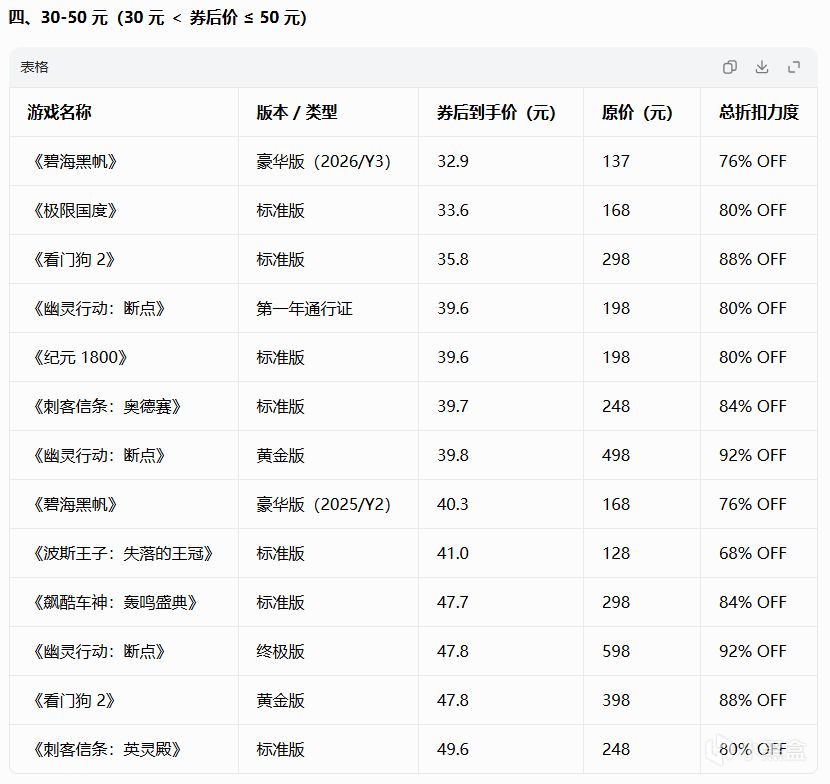This screenshot has width=830, height=784.
Task: Click 豪华版（2026/Y3）cell
Action: tap(323, 161)
